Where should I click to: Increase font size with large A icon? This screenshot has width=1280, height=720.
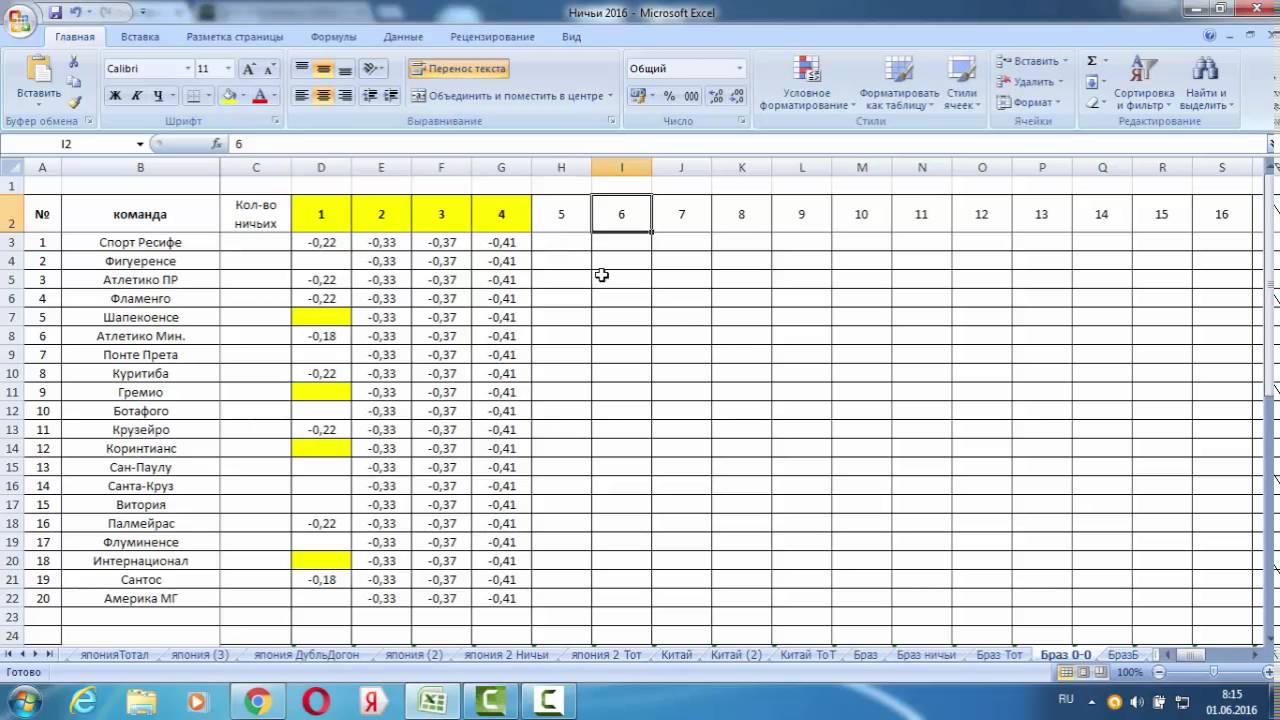[249, 69]
